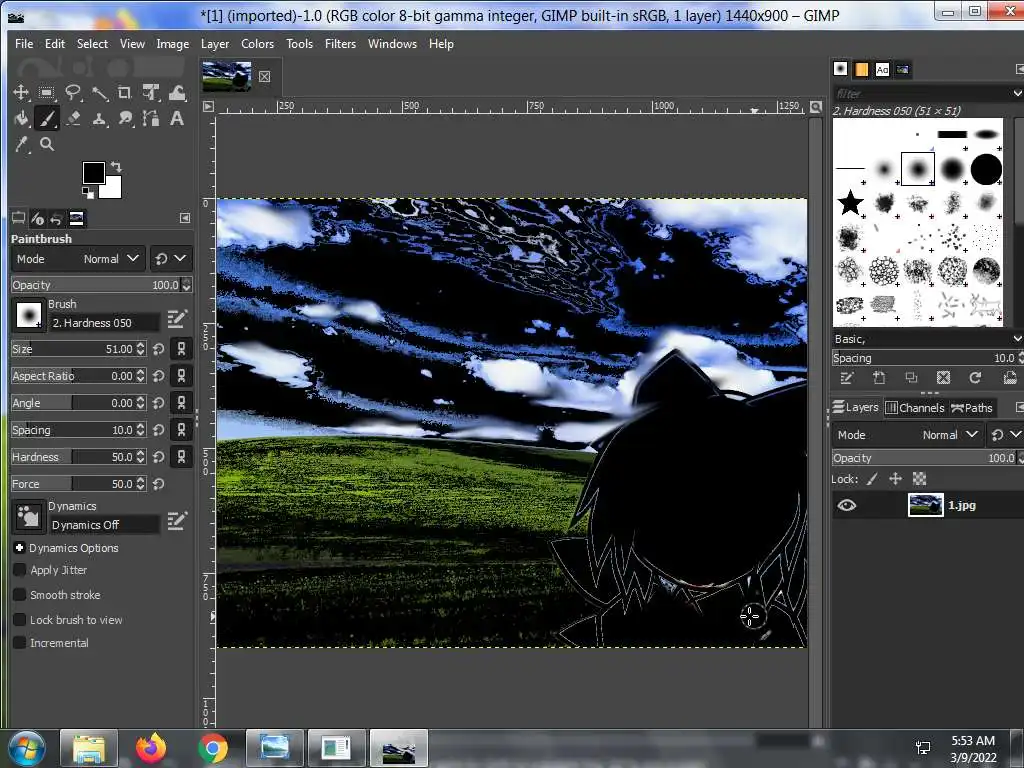Select the Color Picker tool
1024x768 pixels.
[21, 144]
